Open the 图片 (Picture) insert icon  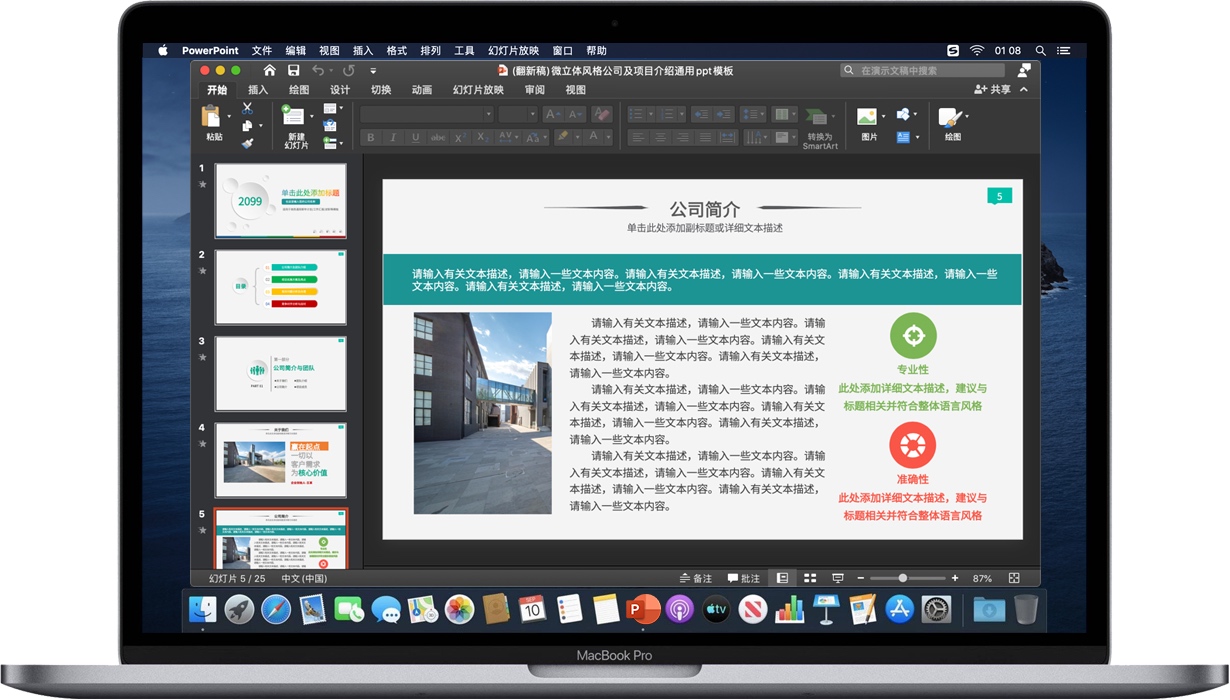pyautogui.click(x=868, y=117)
